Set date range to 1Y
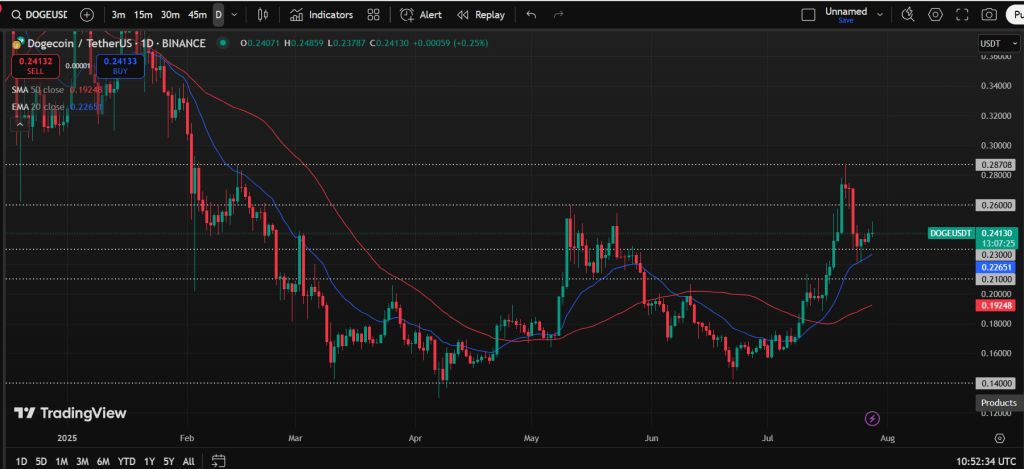1024x469 pixels. click(x=150, y=461)
